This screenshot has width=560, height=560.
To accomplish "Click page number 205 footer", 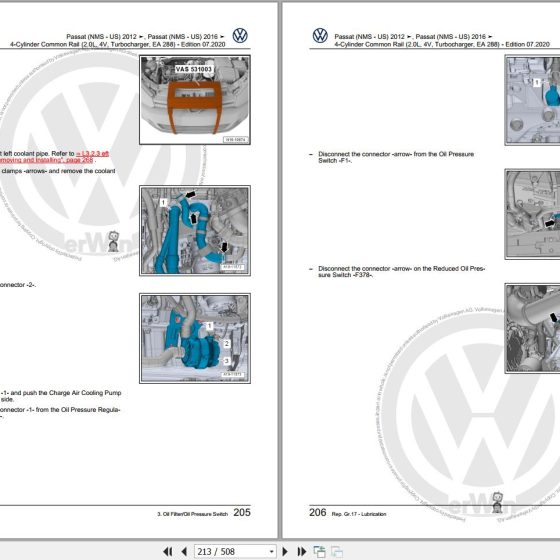I will tap(242, 512).
